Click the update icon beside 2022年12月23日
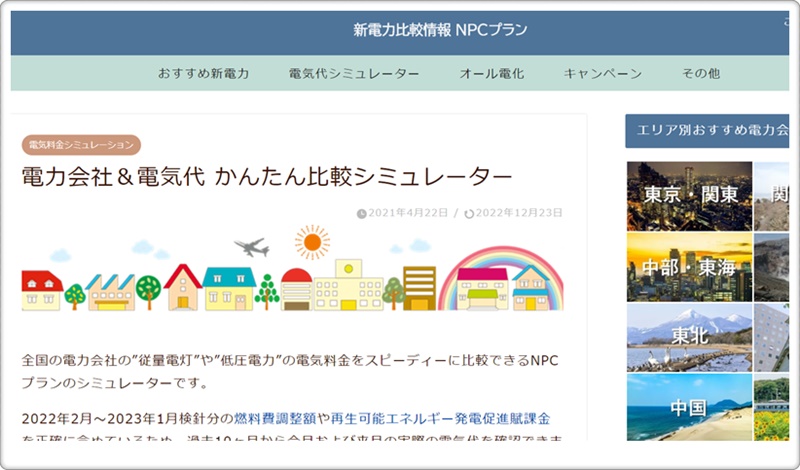 [x=469, y=214]
